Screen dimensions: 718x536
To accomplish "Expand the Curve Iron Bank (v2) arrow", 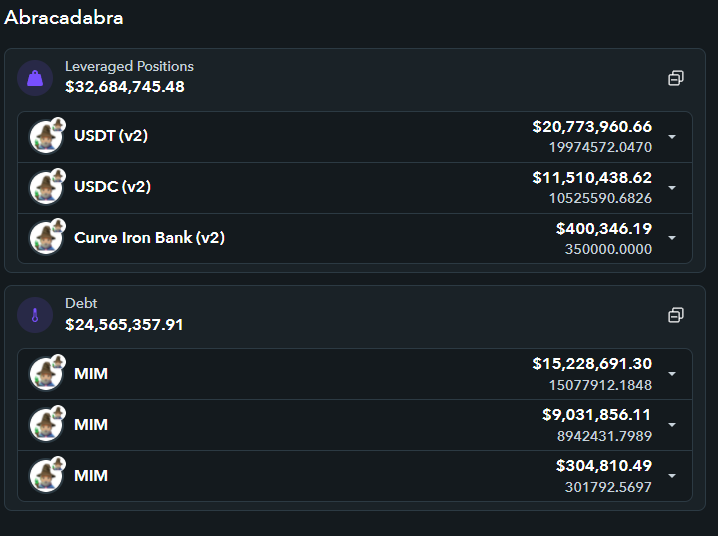I will coord(672,238).
